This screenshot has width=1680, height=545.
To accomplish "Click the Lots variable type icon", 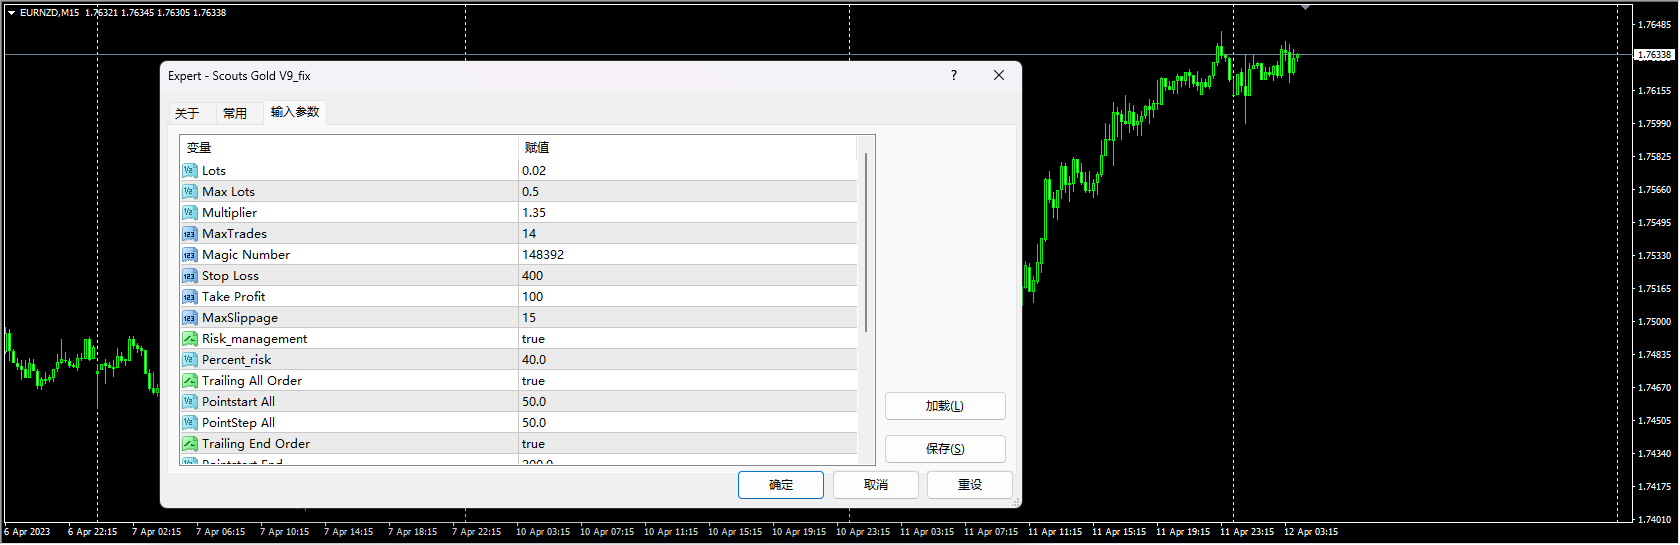I will (x=190, y=171).
